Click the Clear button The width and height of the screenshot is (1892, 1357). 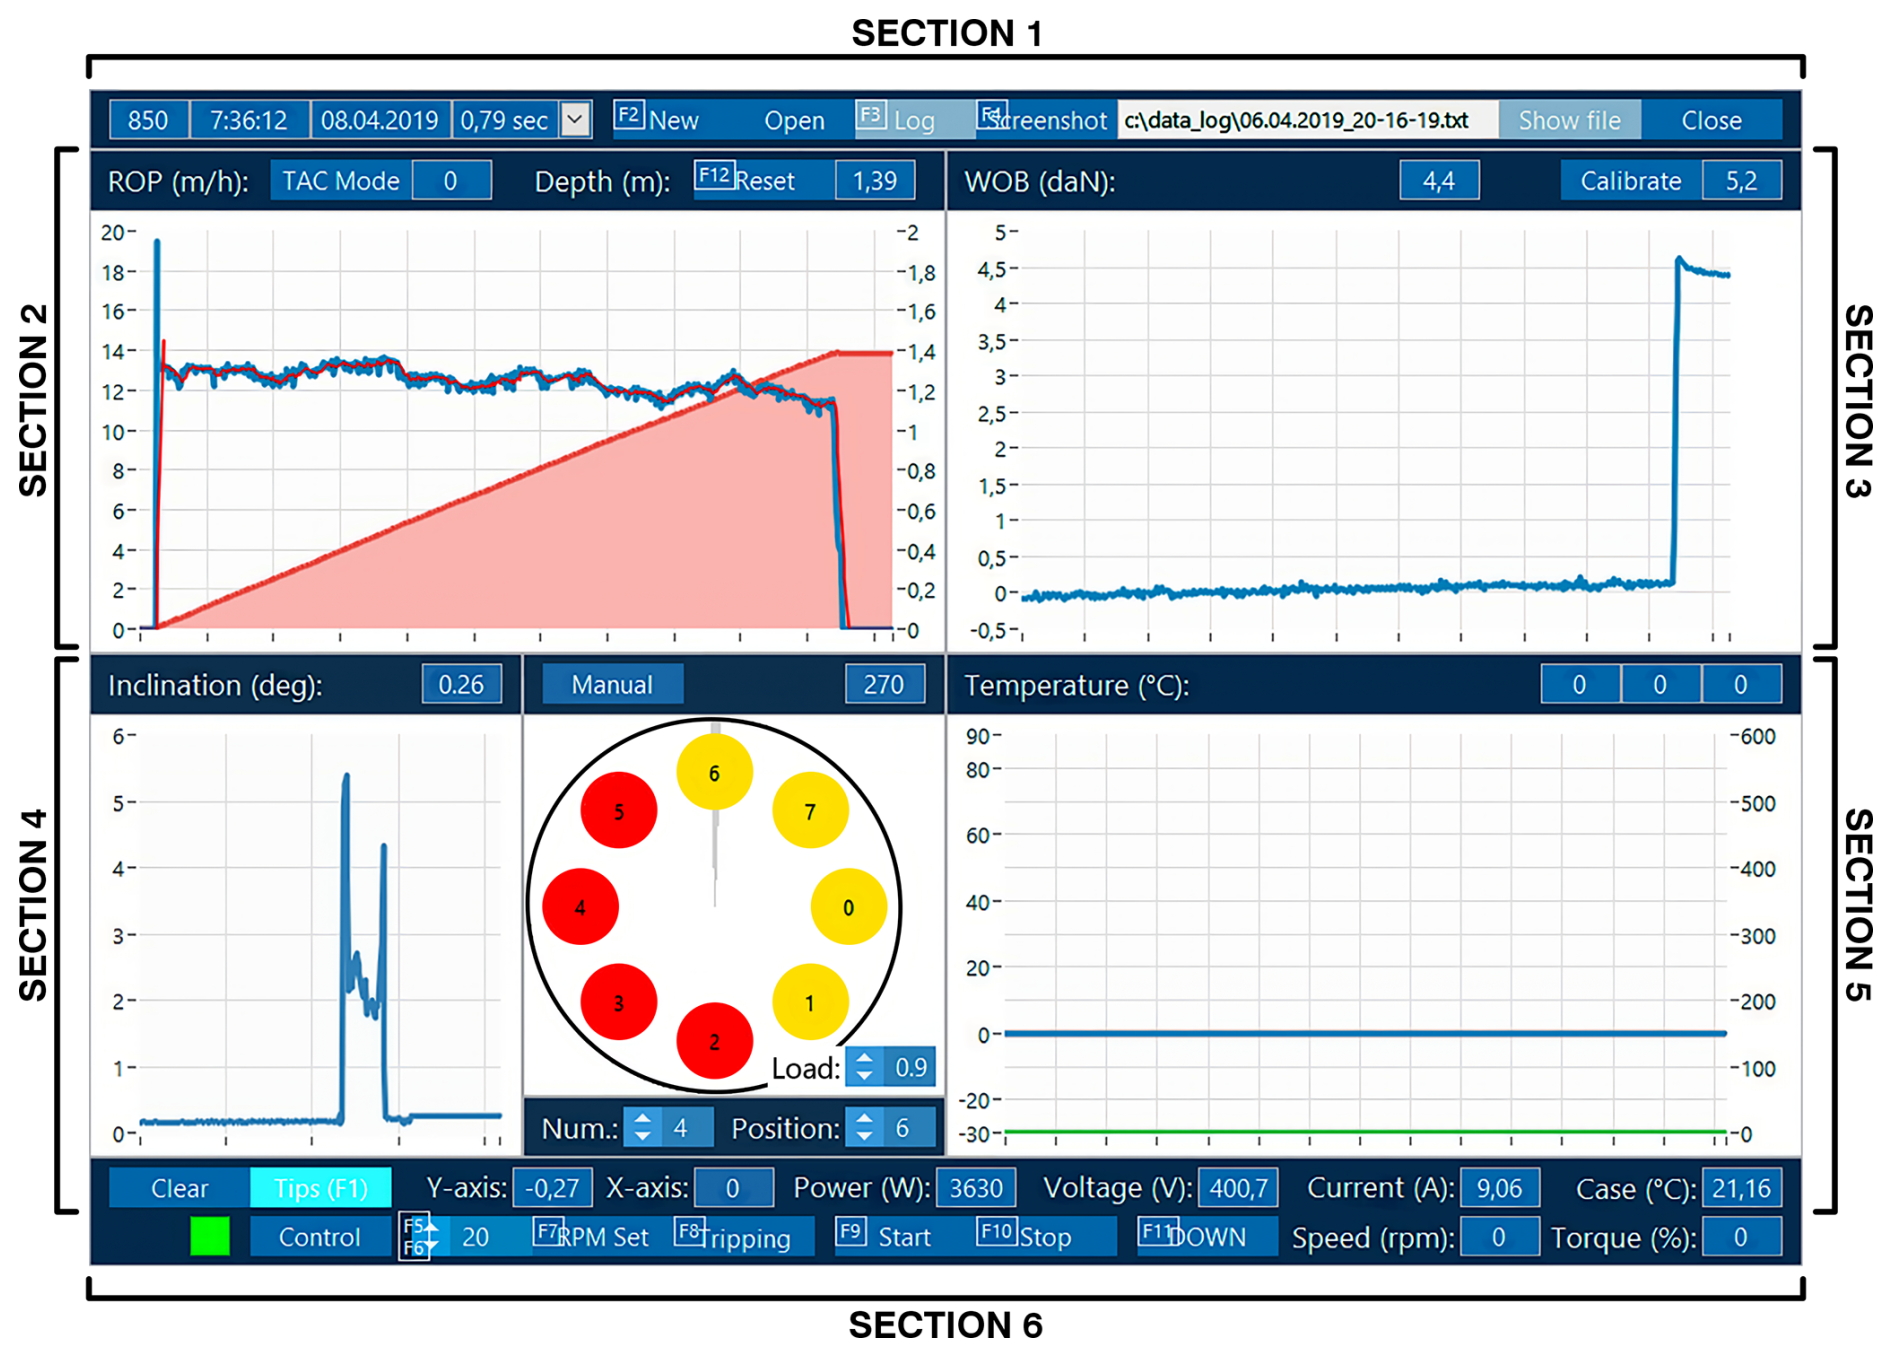tap(179, 1188)
